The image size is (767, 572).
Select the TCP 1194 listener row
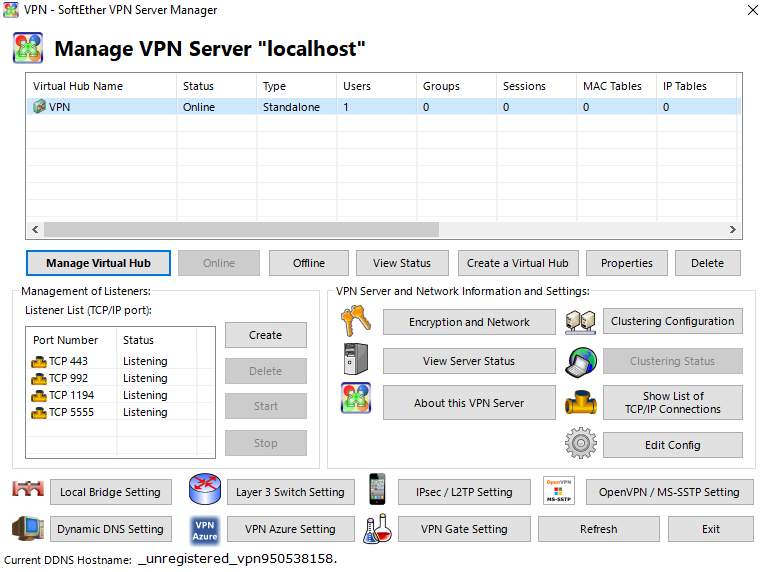(120, 395)
